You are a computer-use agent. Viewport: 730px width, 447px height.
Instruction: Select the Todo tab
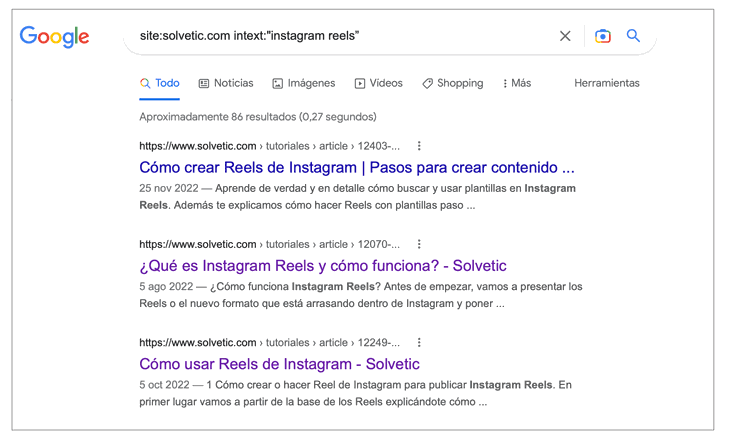click(160, 83)
